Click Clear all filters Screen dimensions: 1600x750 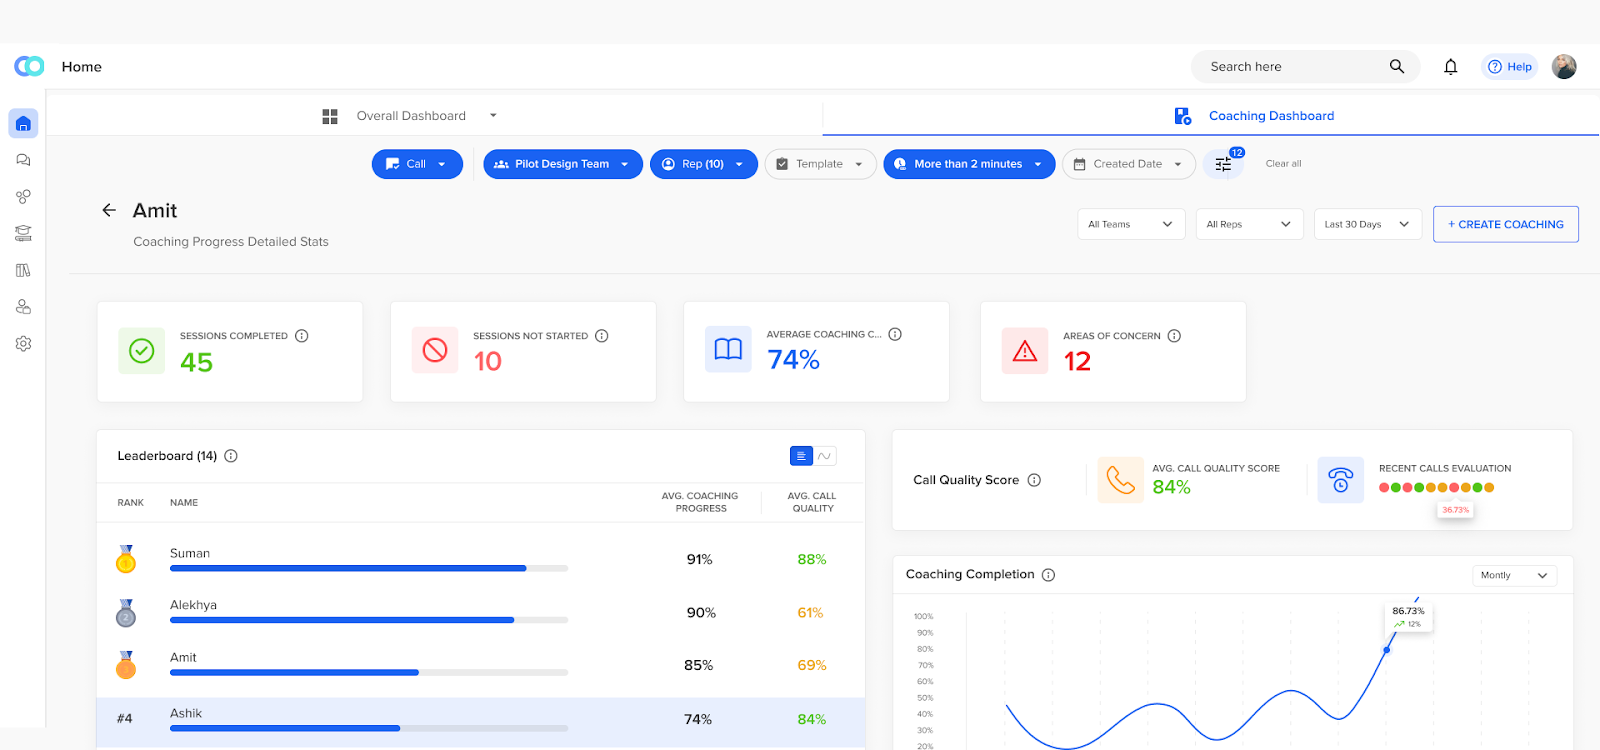[x=1283, y=164]
